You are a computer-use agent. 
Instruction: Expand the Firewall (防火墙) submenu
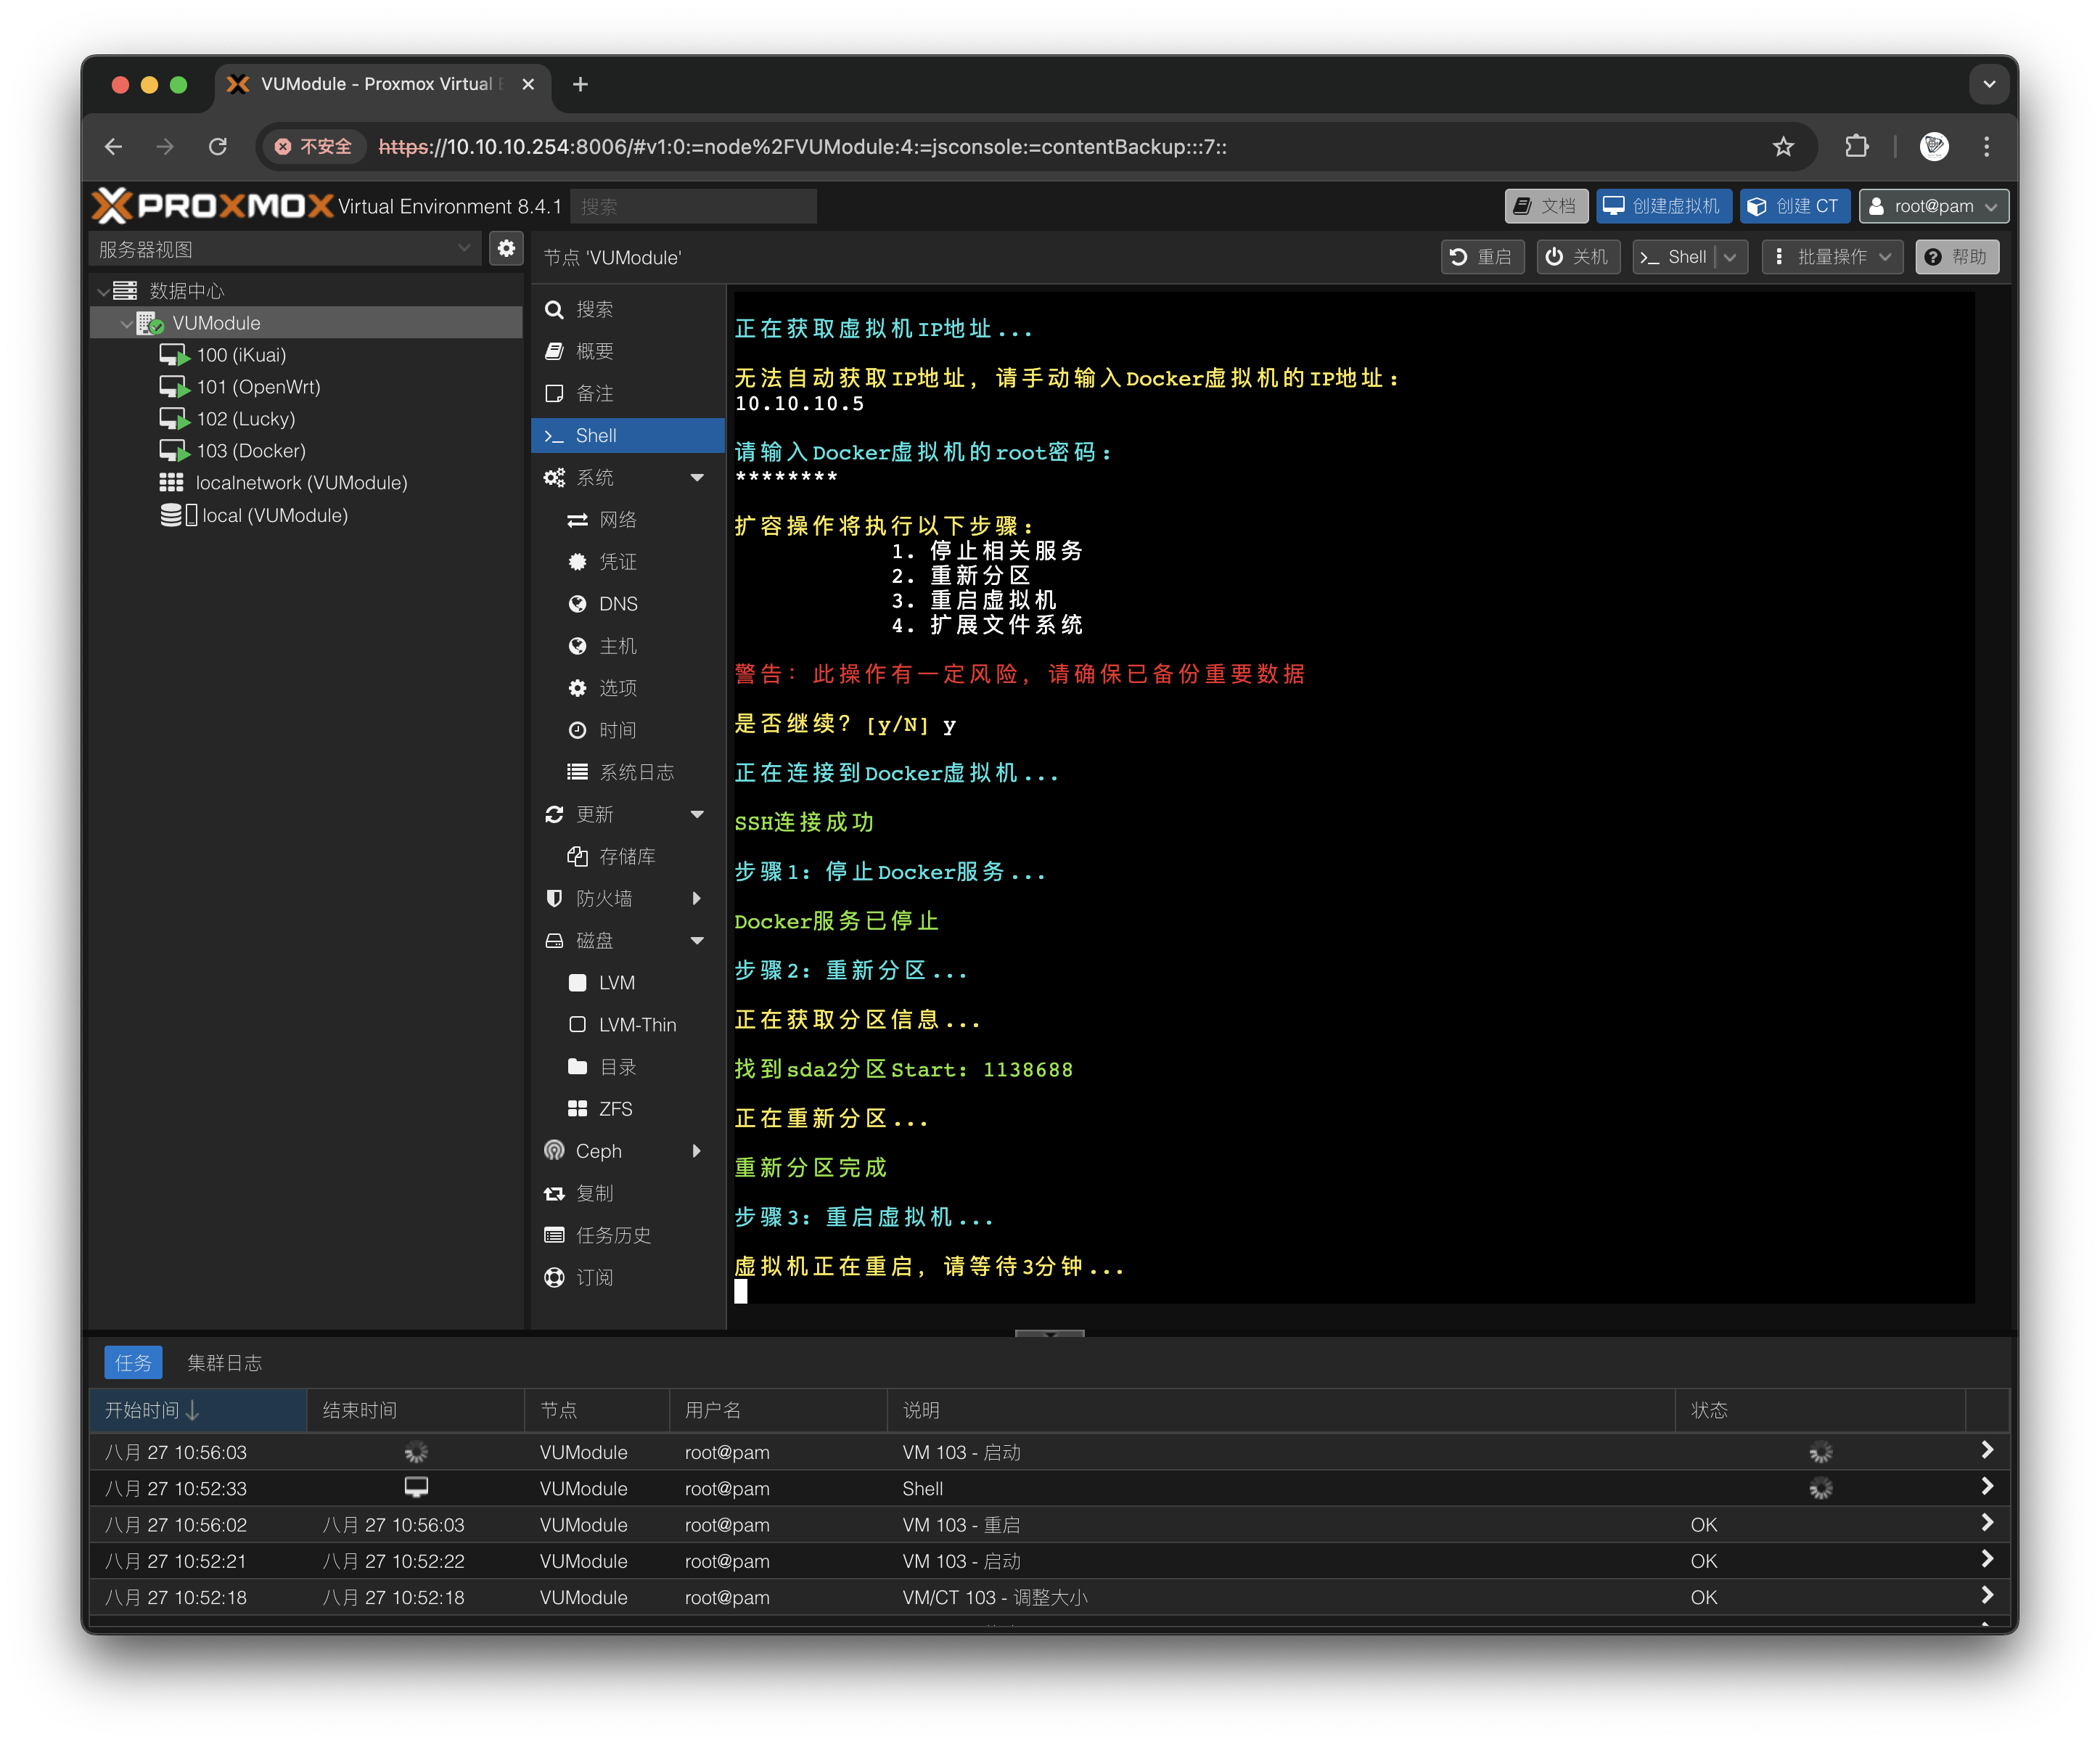click(x=697, y=899)
